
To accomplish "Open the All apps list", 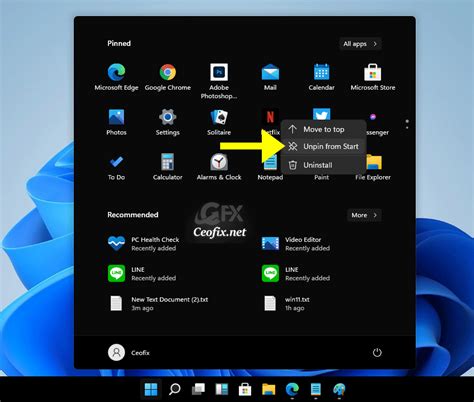I will click(x=360, y=44).
